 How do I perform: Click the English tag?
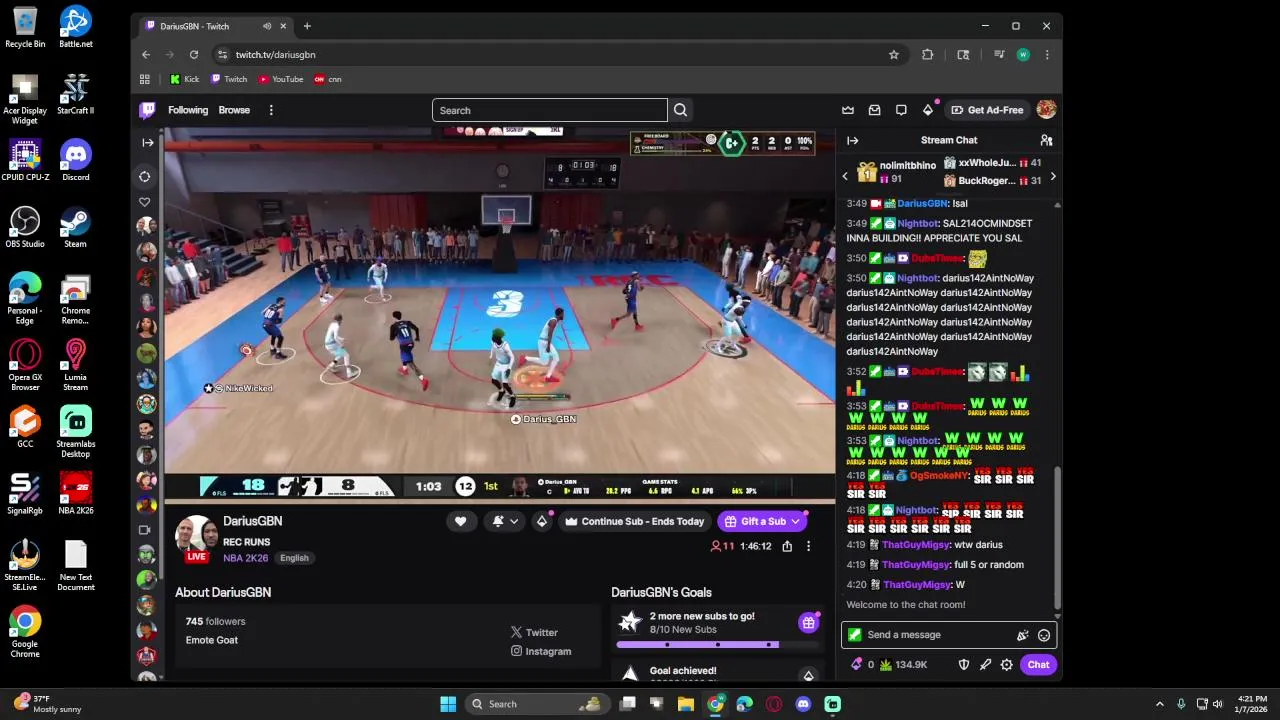[294, 558]
